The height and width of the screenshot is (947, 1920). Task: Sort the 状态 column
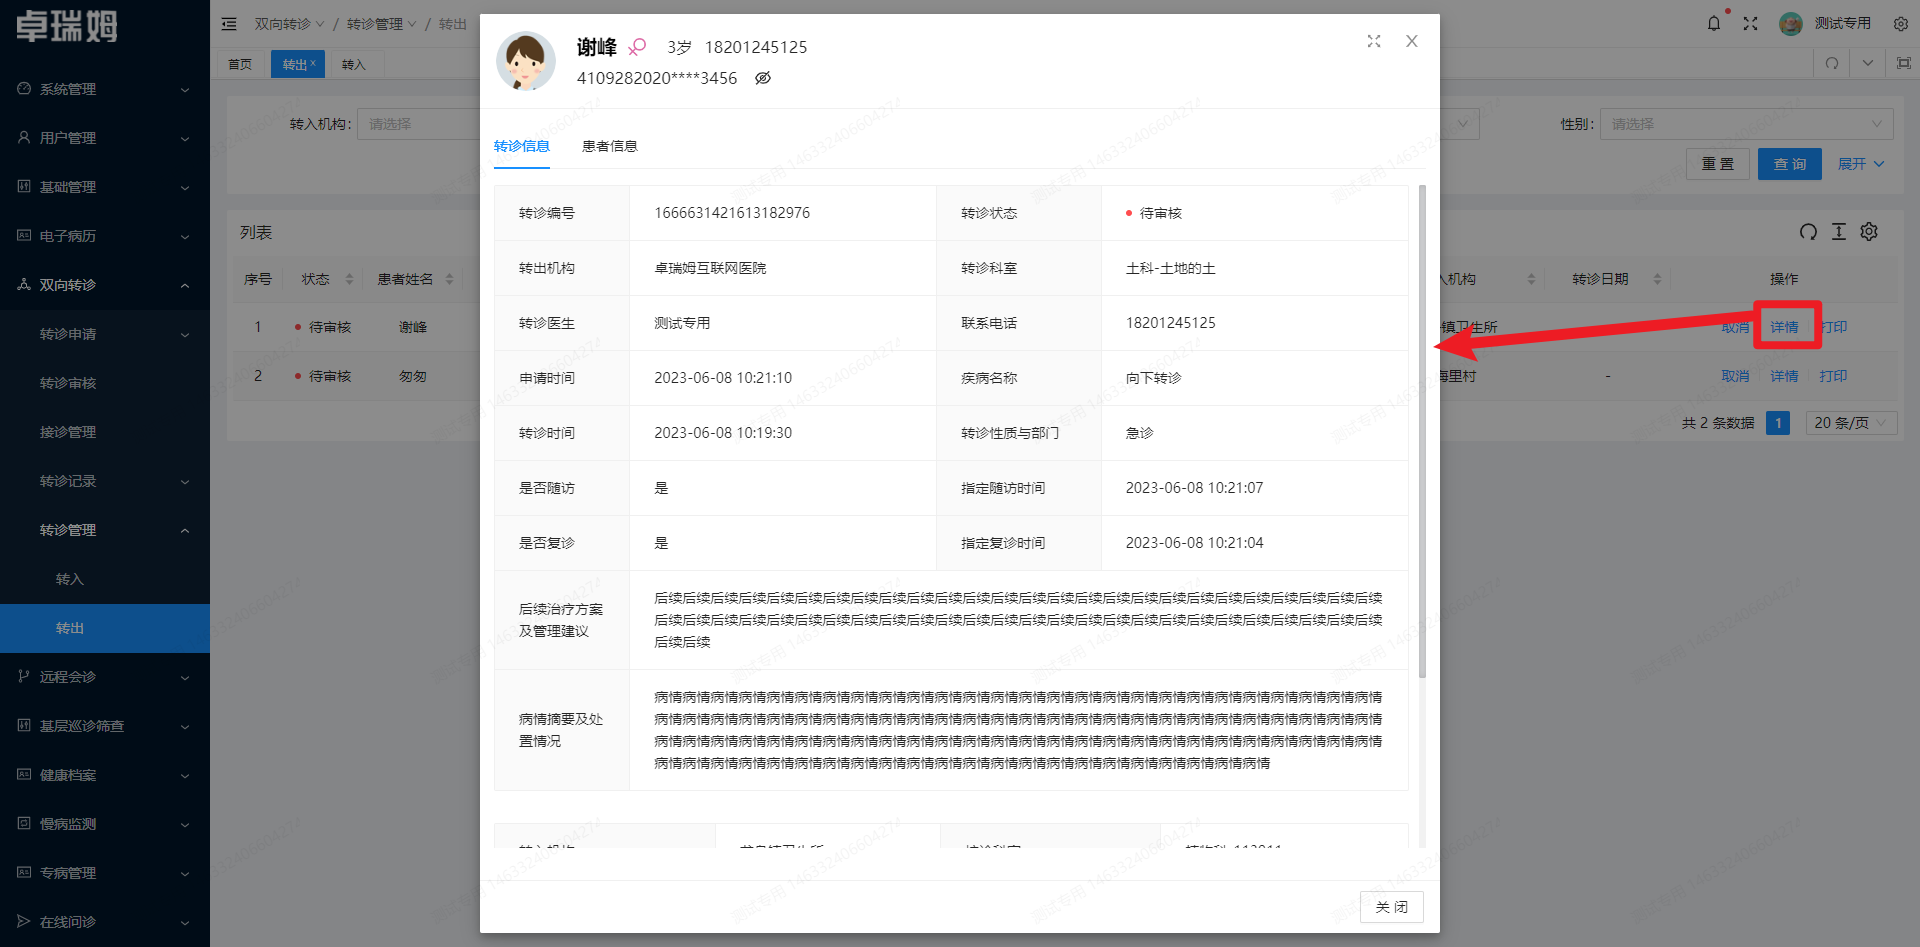[349, 279]
